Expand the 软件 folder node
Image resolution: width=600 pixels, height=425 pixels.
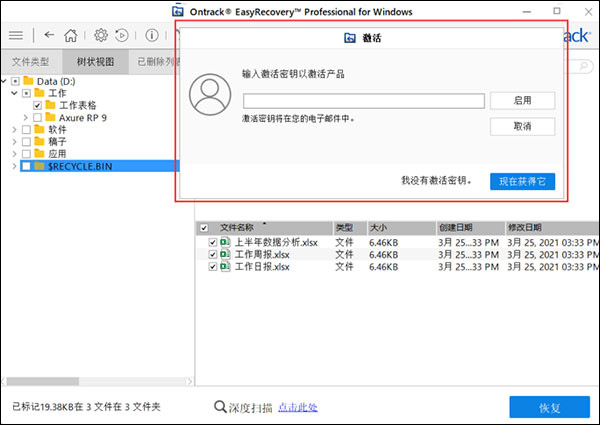coord(15,130)
